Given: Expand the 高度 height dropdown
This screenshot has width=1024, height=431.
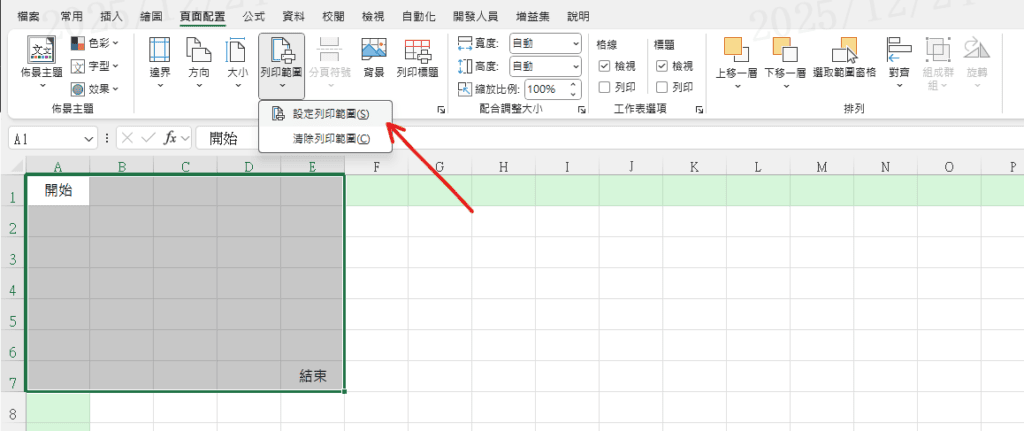Looking at the screenshot, I should tap(576, 66).
